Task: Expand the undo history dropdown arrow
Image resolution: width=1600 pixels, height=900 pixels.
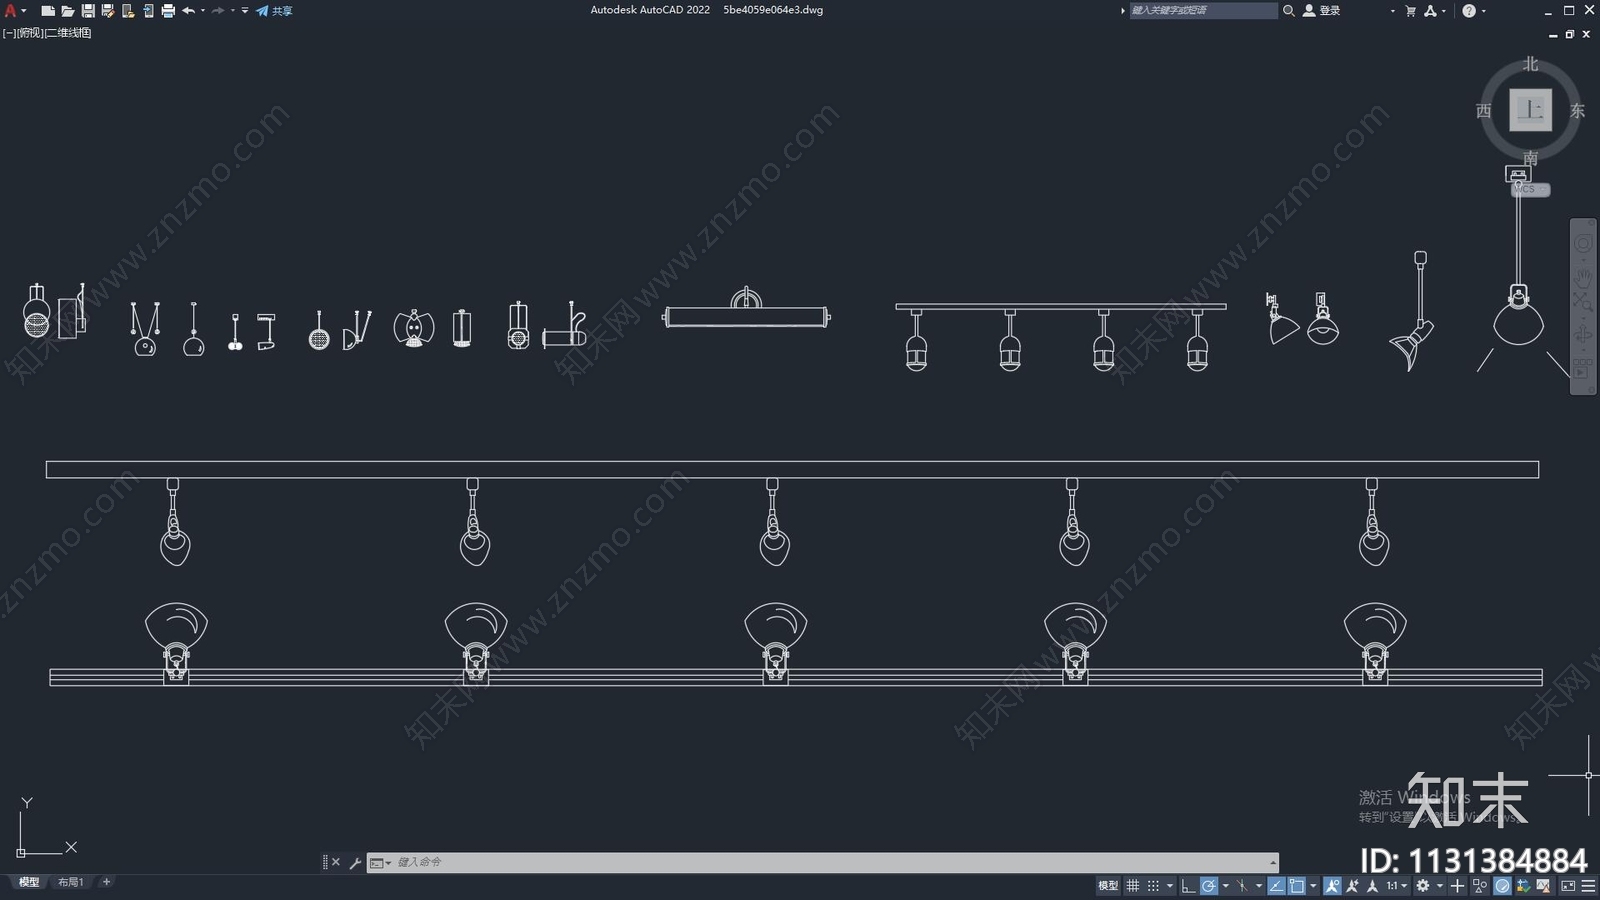Action: [x=203, y=11]
